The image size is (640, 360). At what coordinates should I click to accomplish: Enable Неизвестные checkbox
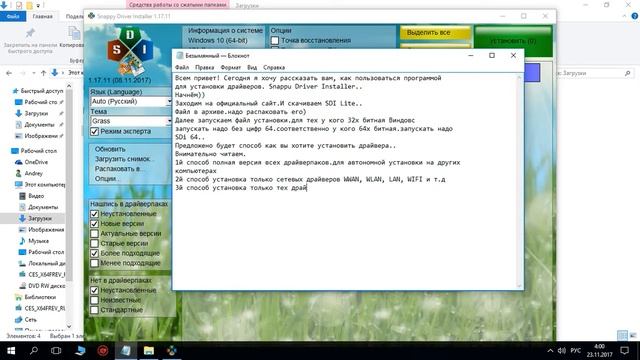[x=94, y=300]
